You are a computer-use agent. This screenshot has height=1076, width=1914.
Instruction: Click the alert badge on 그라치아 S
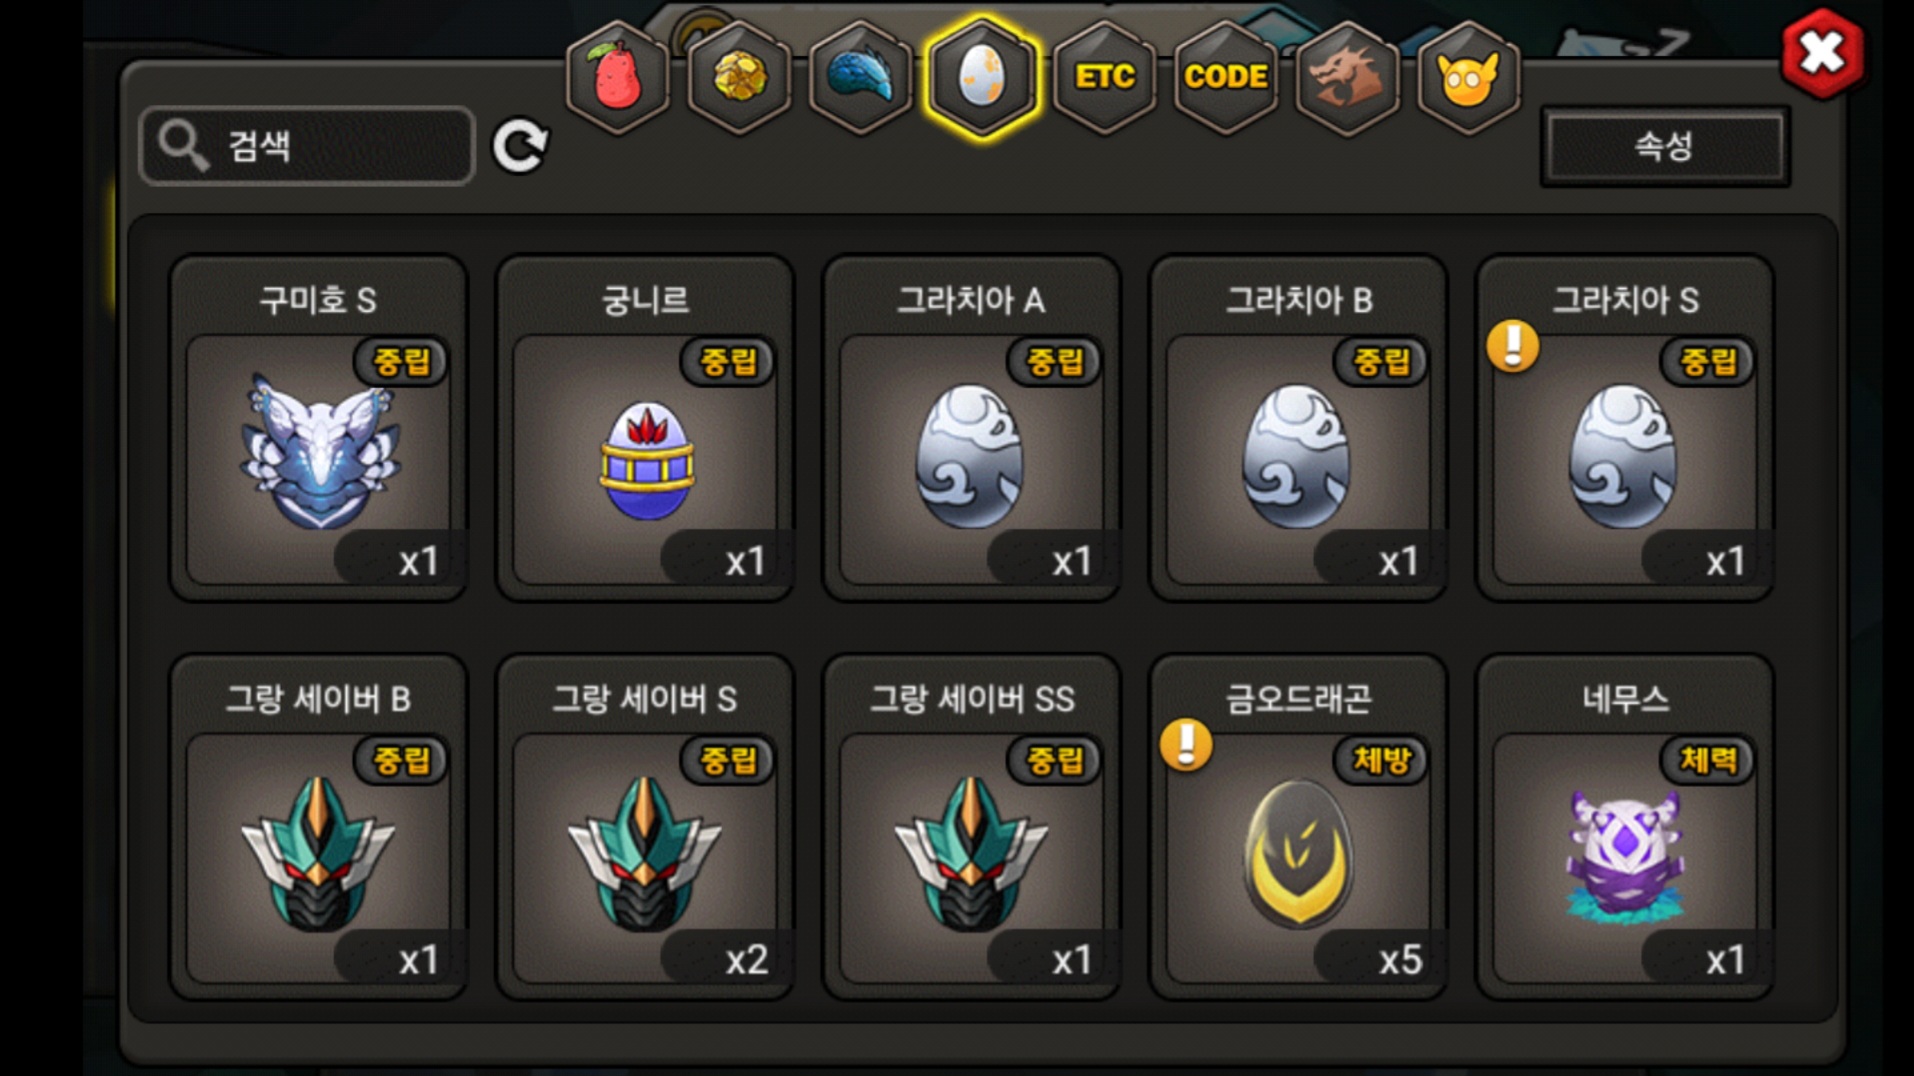coord(1513,346)
